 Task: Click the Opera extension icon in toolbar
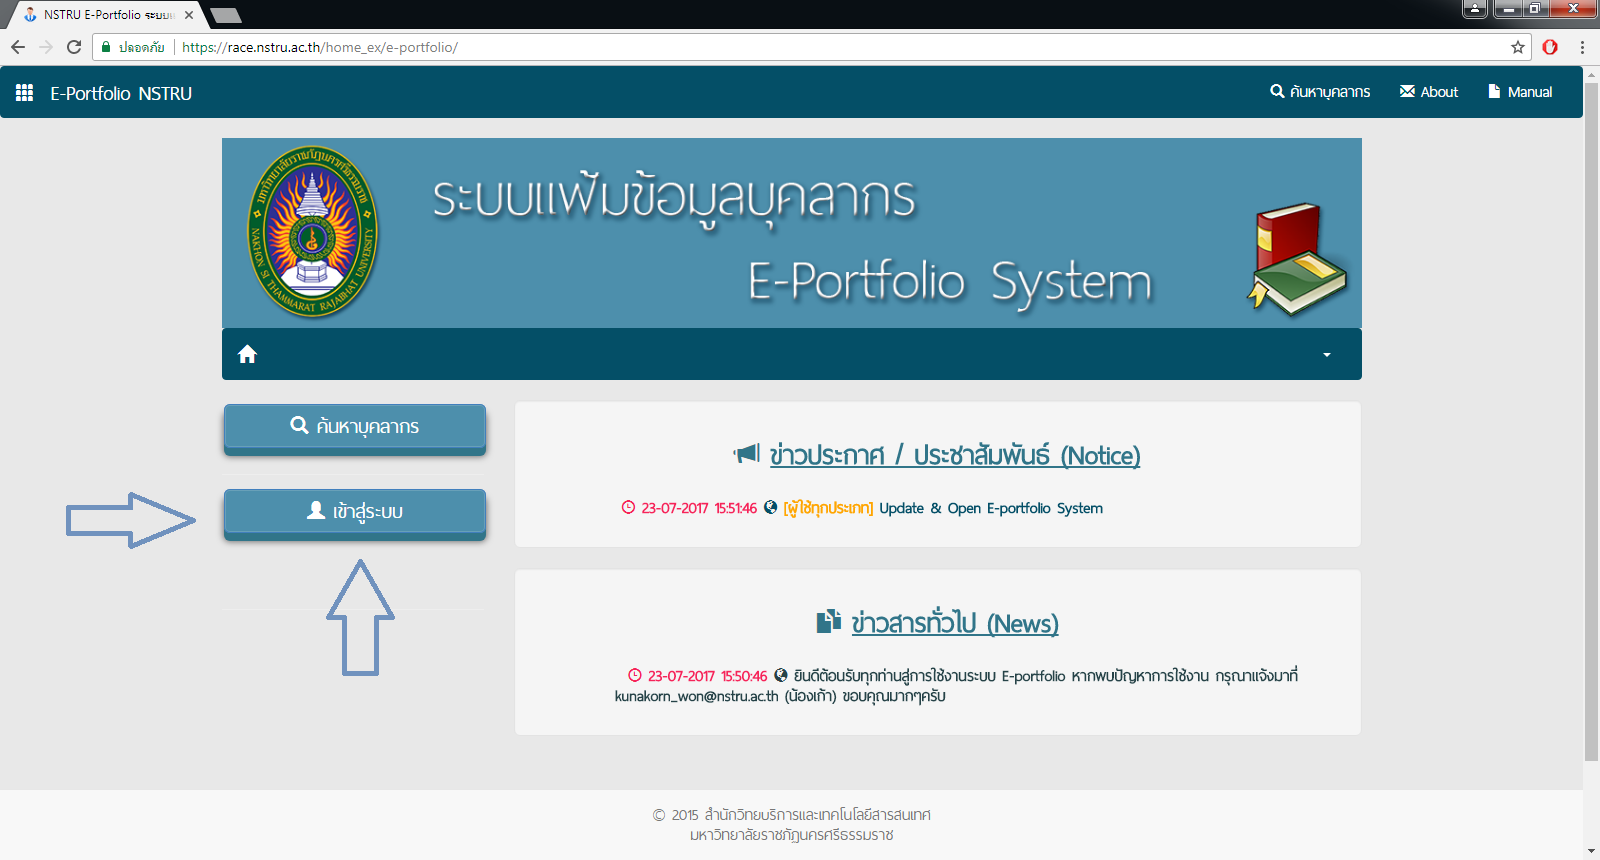pyautogui.click(x=1550, y=47)
